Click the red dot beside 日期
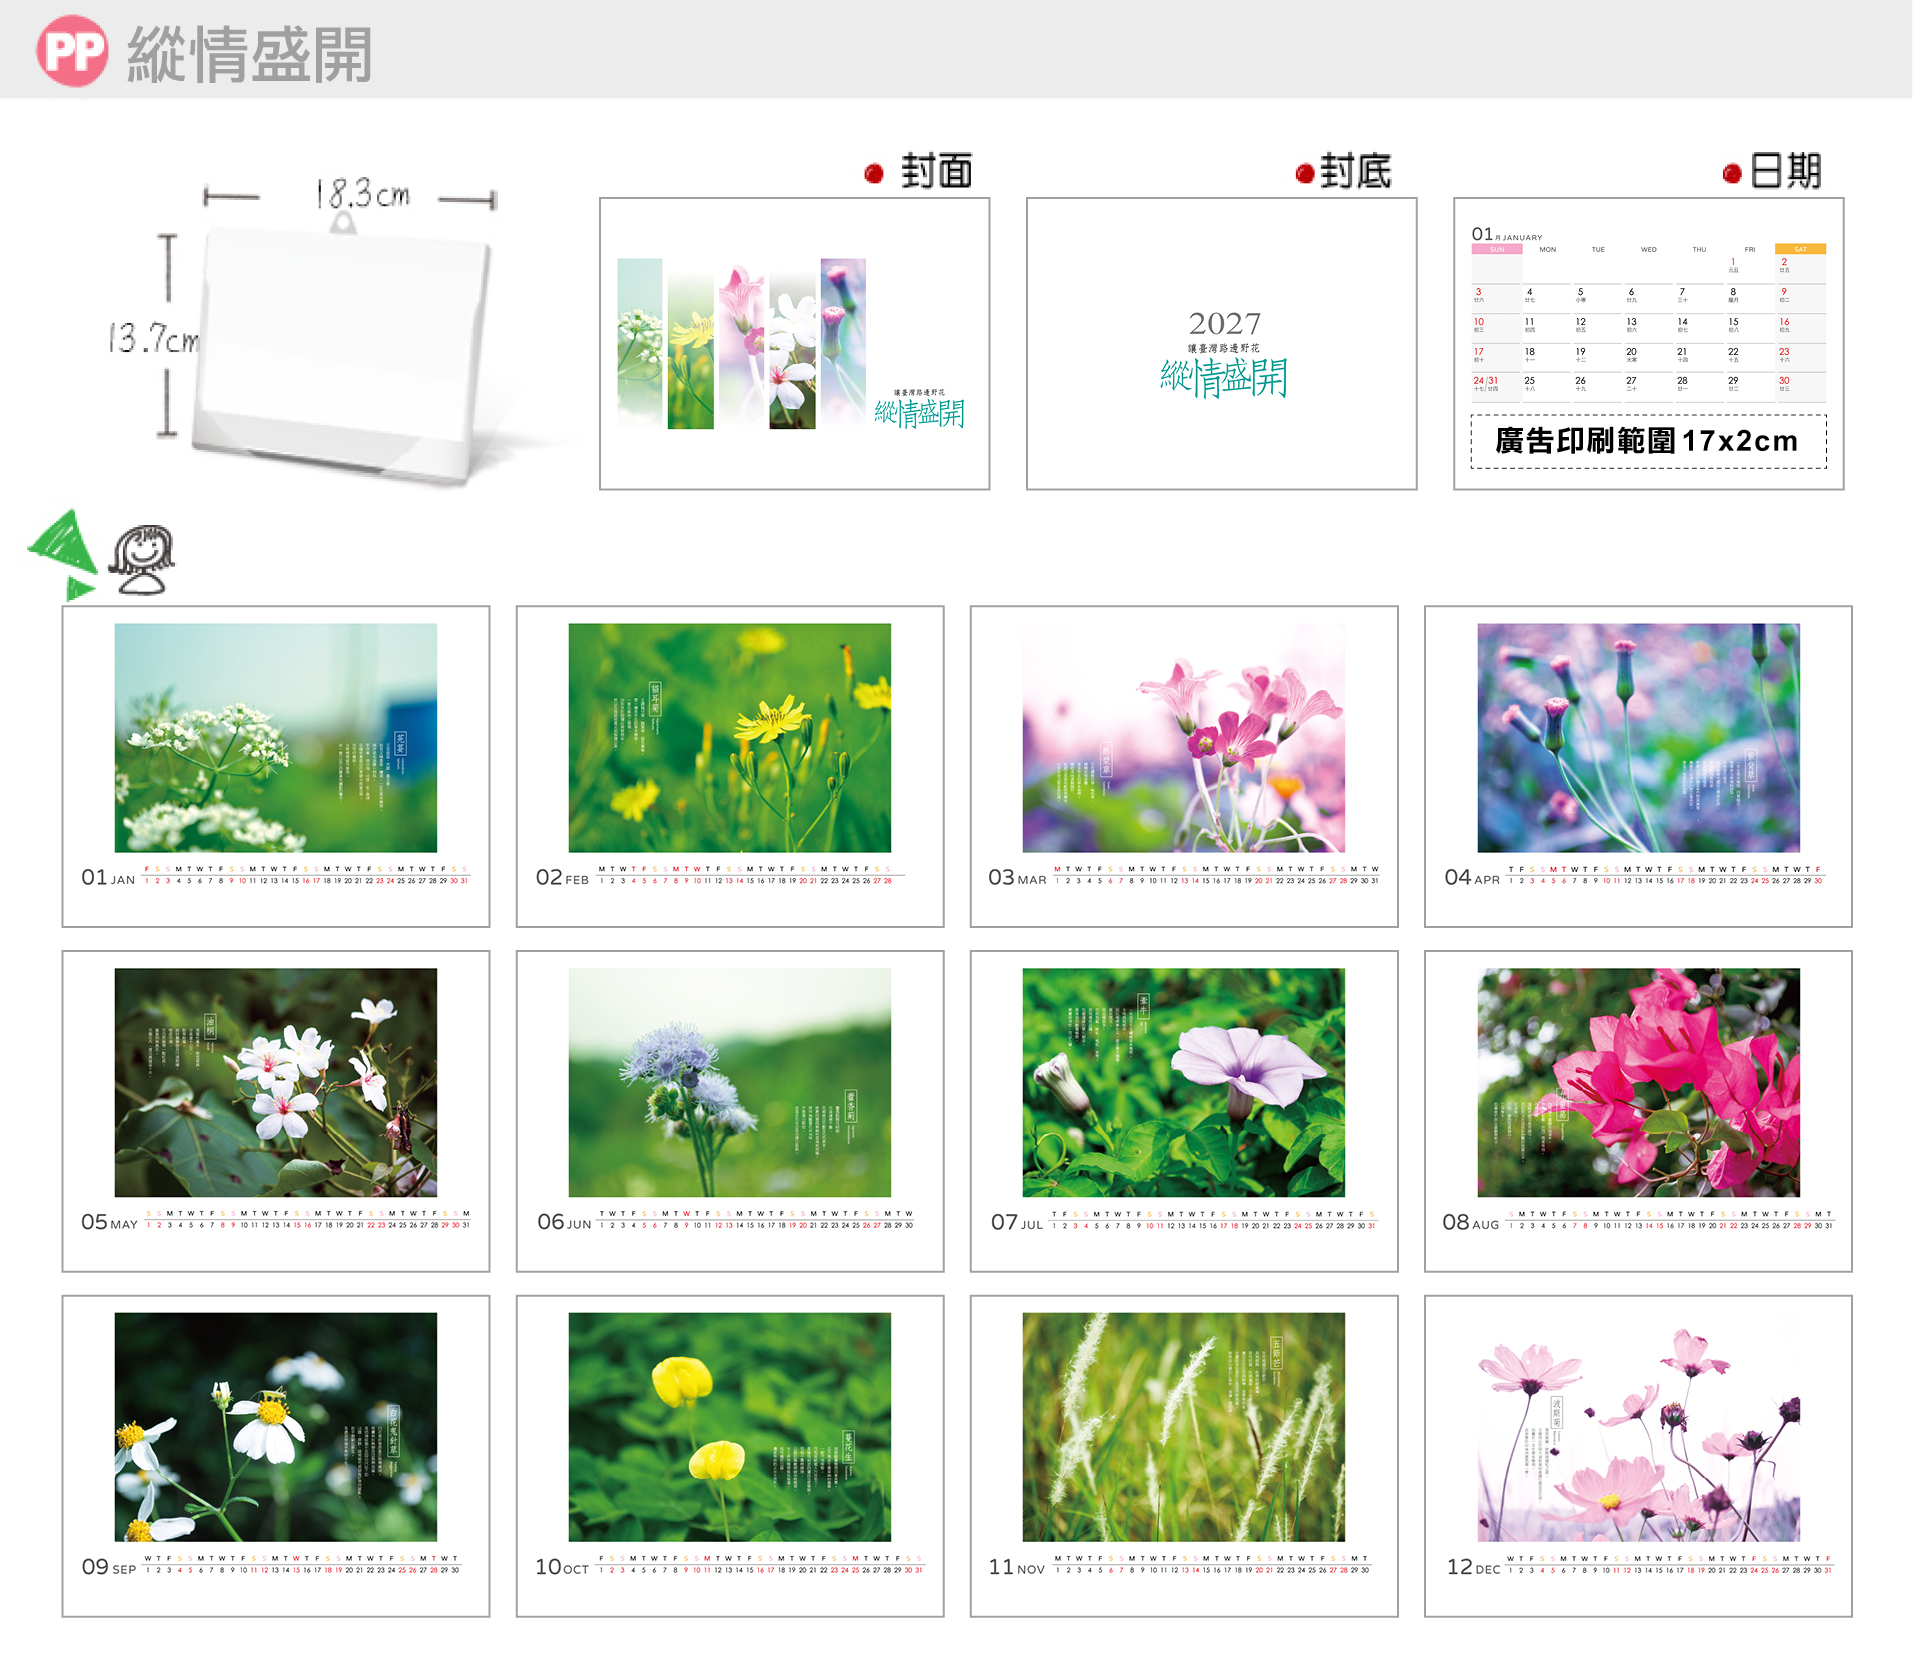The height and width of the screenshot is (1667, 1913). coord(1732,173)
